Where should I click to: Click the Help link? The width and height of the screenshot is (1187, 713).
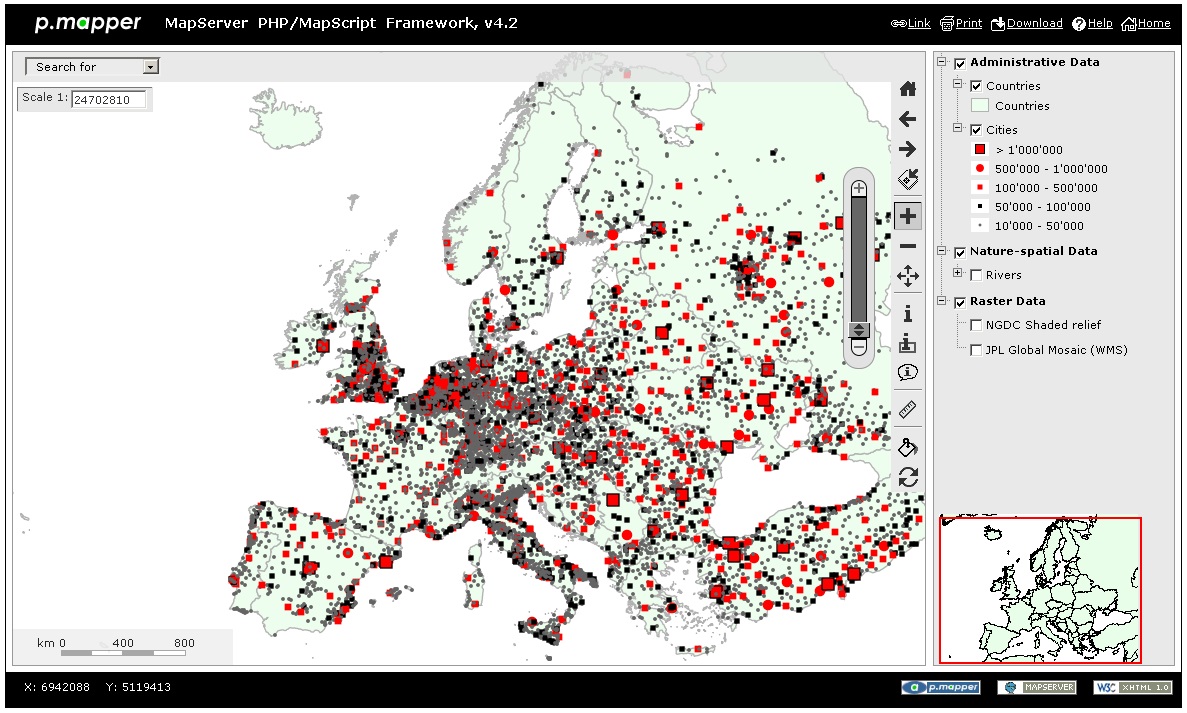click(x=1092, y=23)
